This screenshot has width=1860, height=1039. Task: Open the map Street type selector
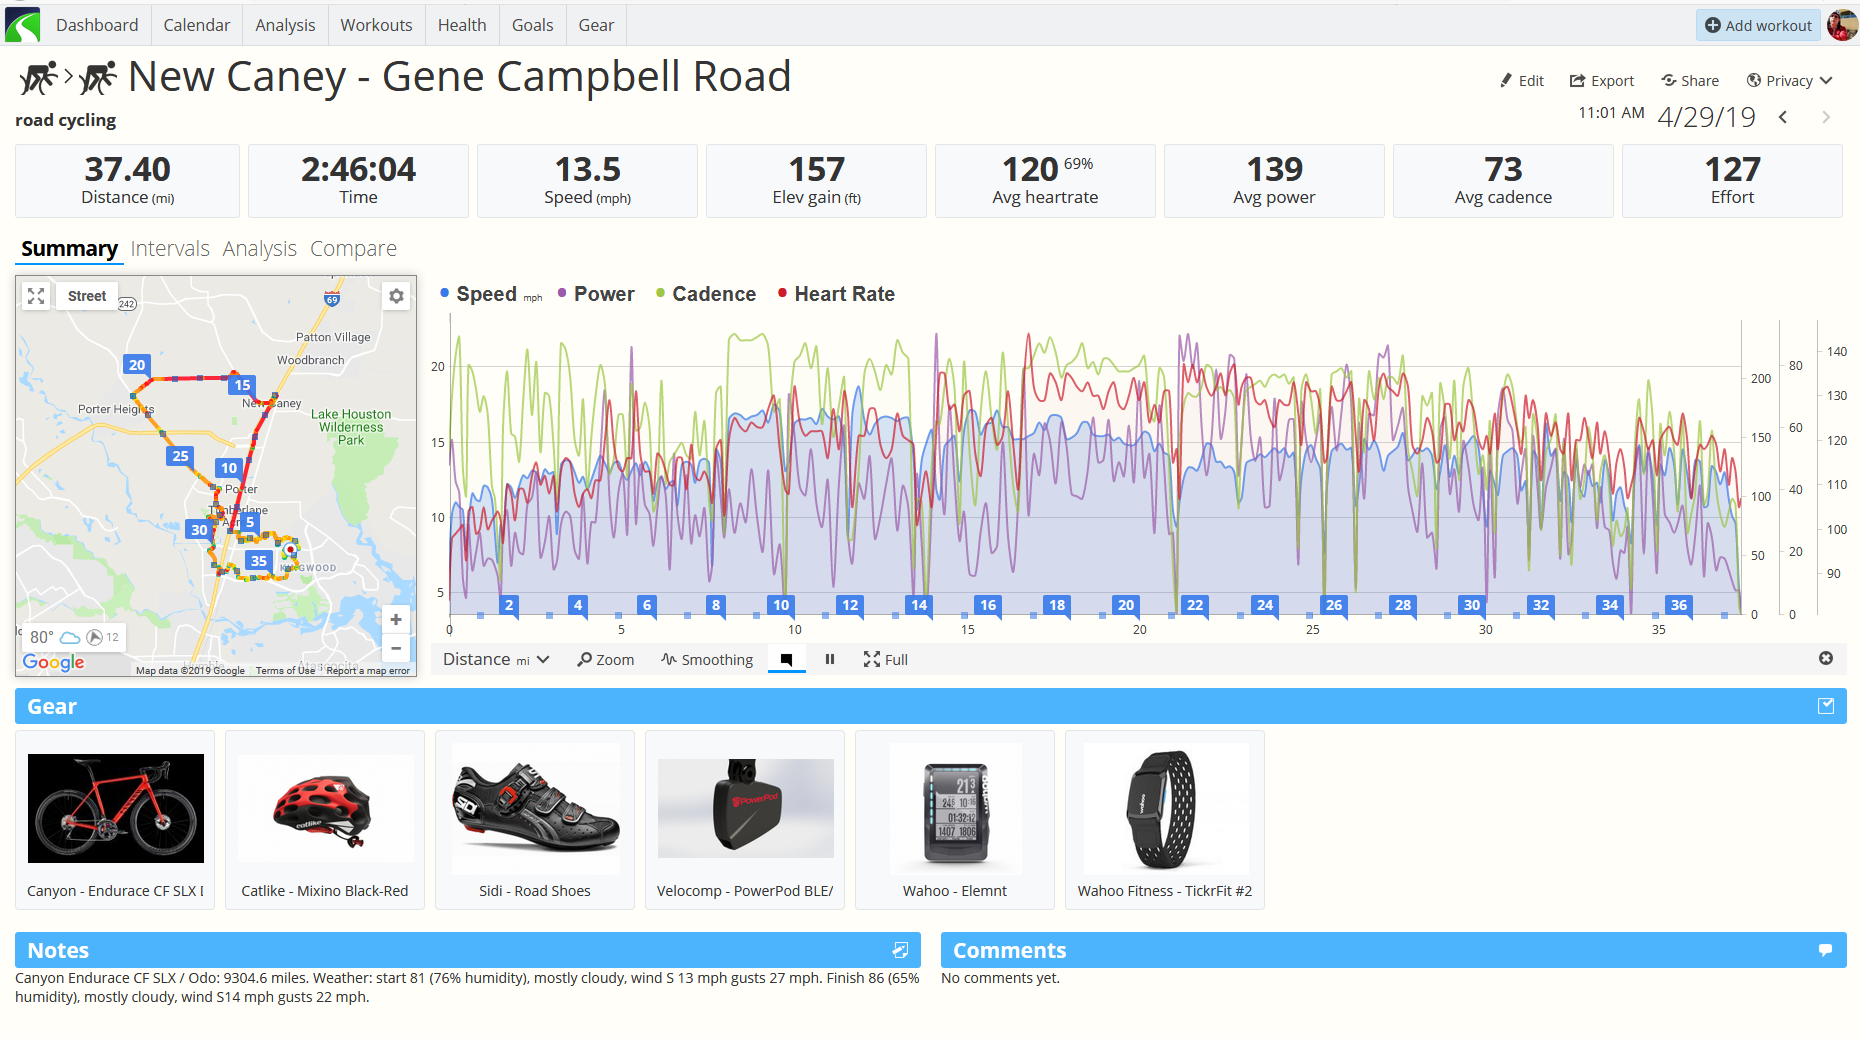(87, 296)
